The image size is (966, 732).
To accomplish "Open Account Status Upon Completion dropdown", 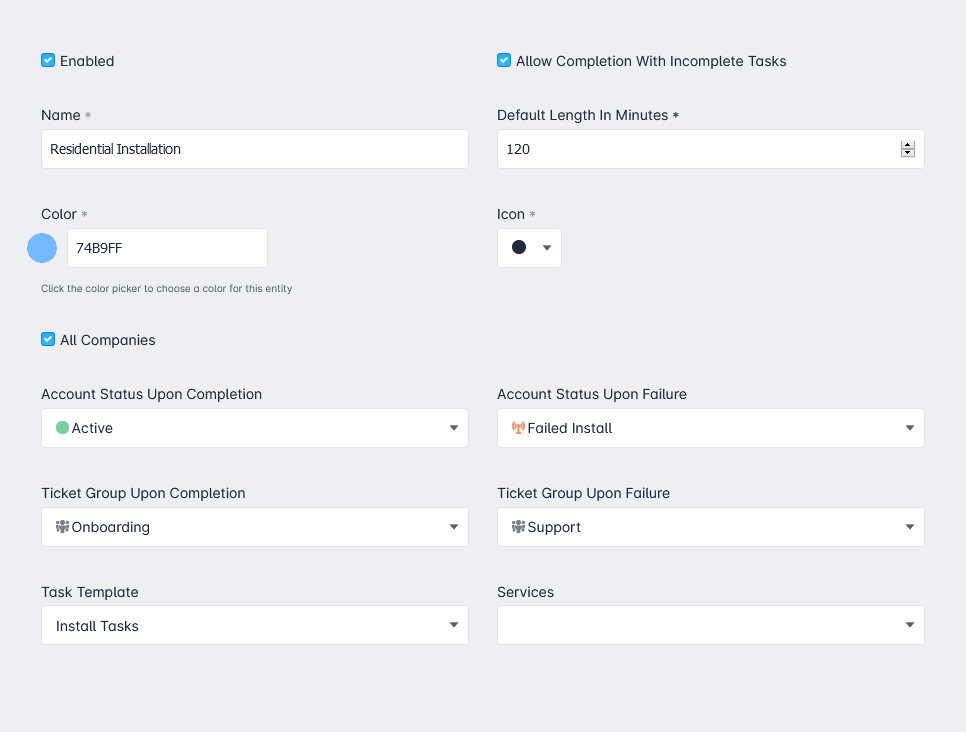I will (x=254, y=428).
